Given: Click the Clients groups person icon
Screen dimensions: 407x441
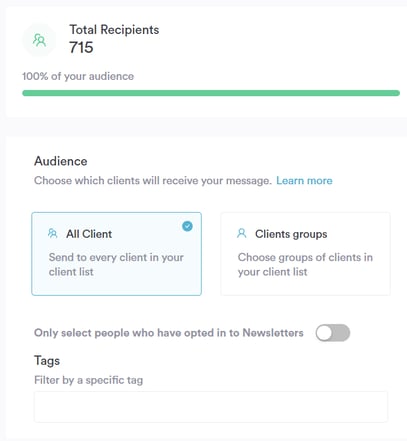Looking at the screenshot, I should coord(242,233).
